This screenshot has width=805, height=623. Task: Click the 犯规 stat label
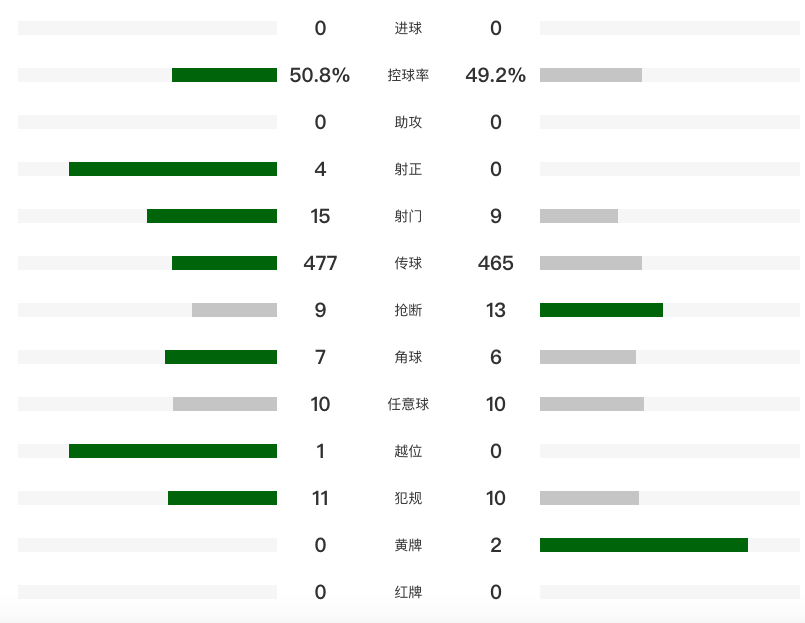pyautogui.click(x=408, y=498)
